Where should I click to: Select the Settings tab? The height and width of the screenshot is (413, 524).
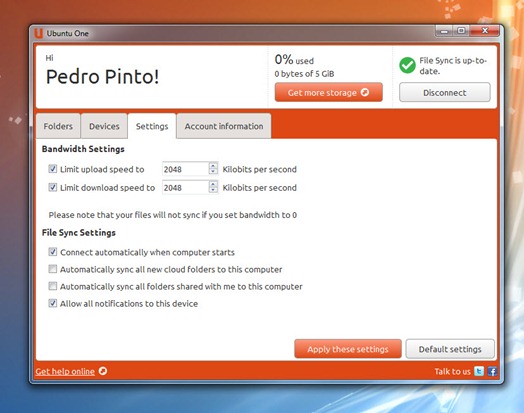tap(152, 126)
